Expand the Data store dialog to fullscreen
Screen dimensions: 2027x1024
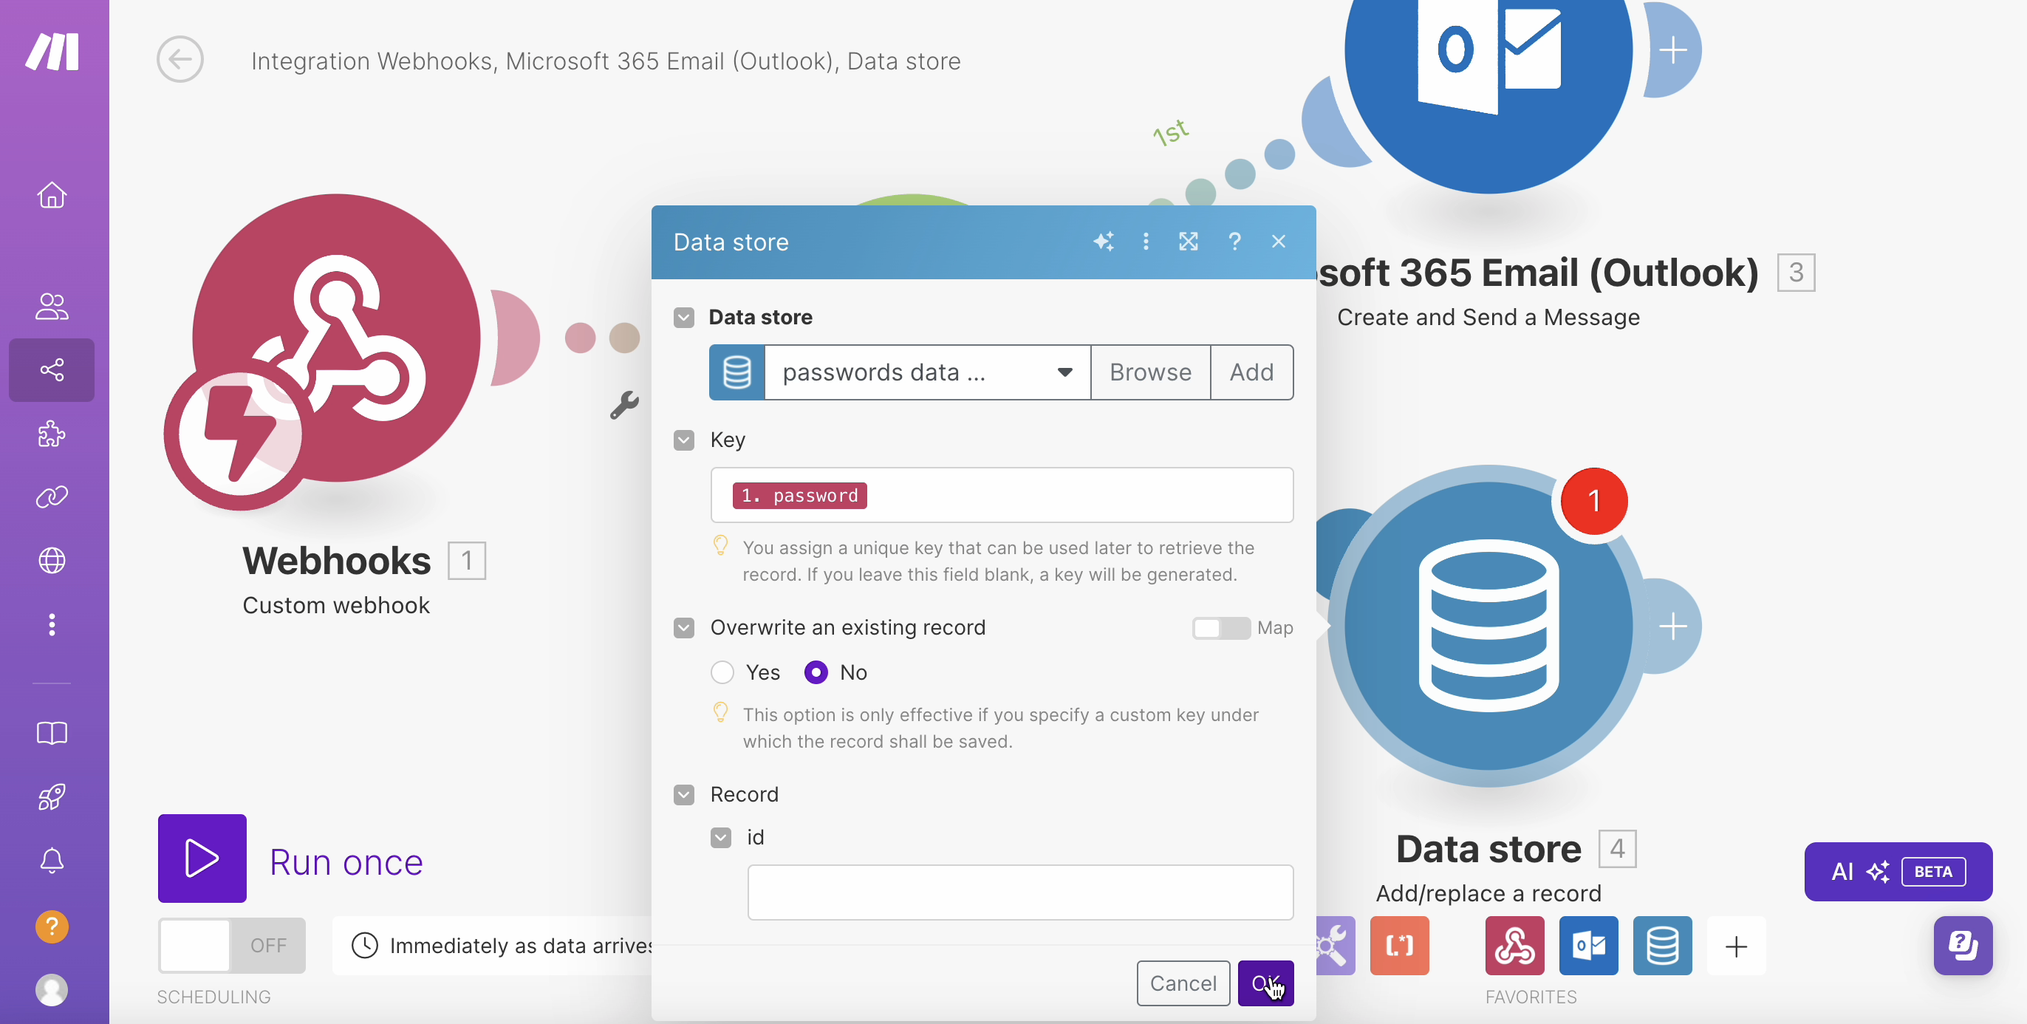[1188, 242]
